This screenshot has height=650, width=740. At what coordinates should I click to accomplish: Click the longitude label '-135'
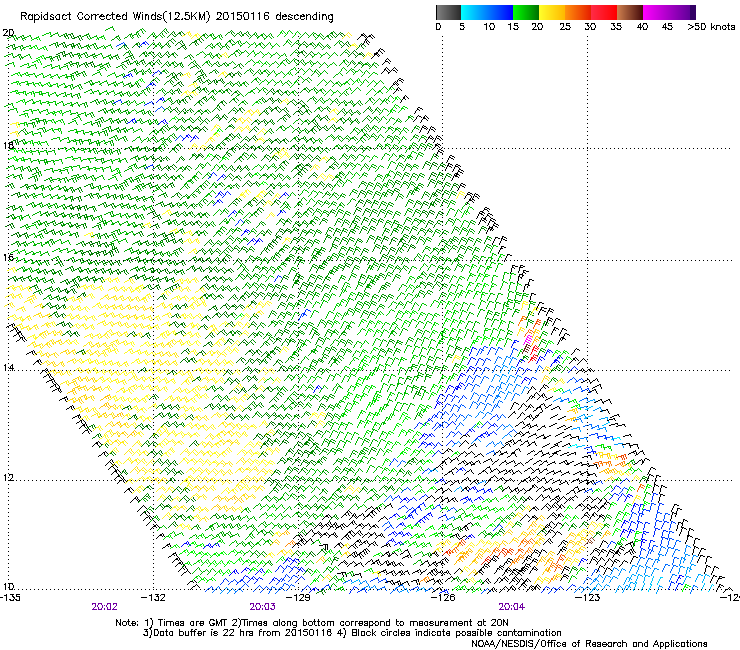[9, 598]
